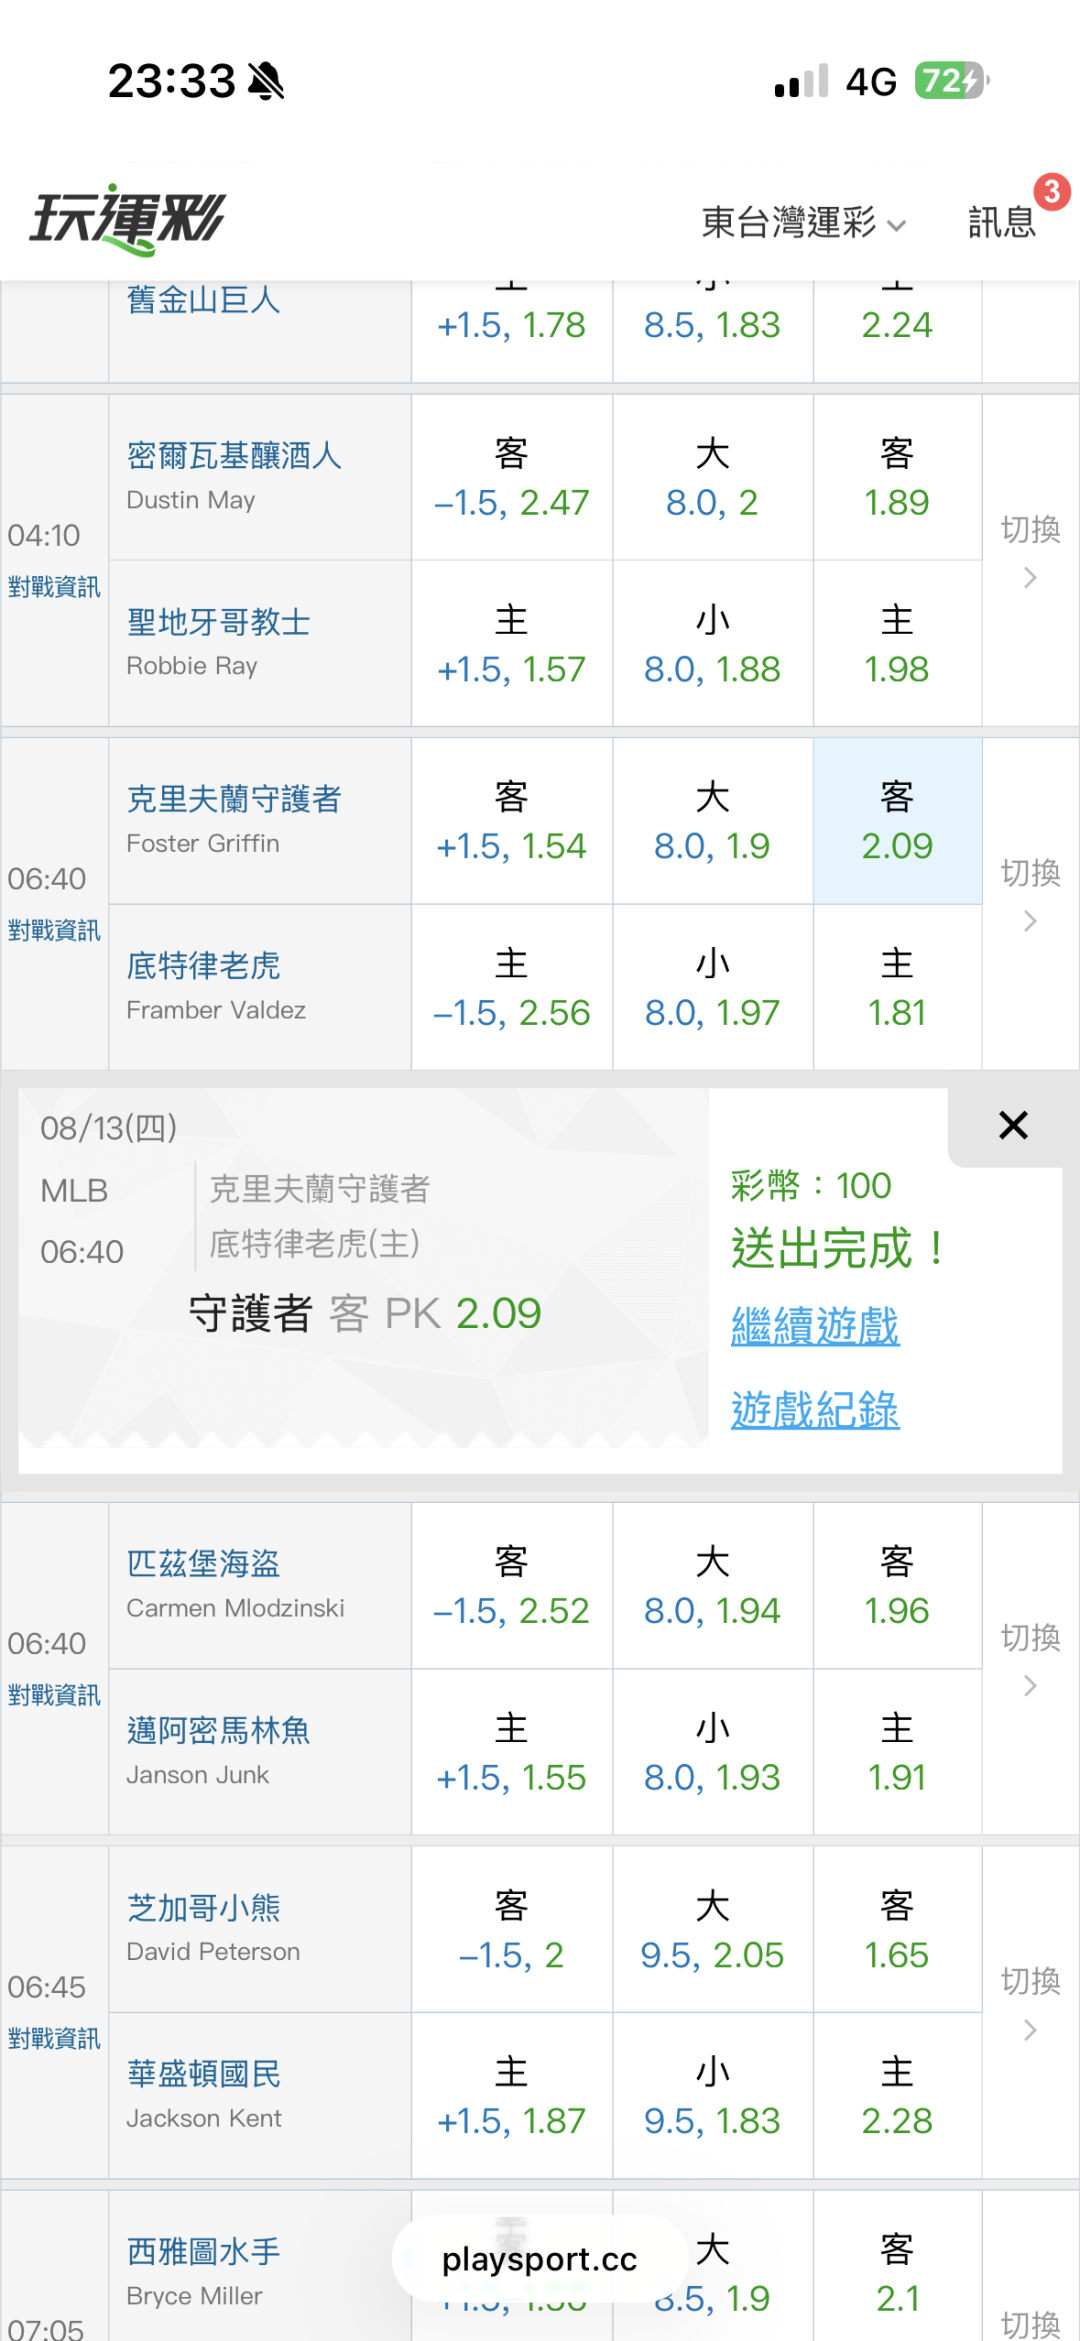
Task: Expand the 東台灣運彩 dropdown
Action: pyautogui.click(x=804, y=222)
